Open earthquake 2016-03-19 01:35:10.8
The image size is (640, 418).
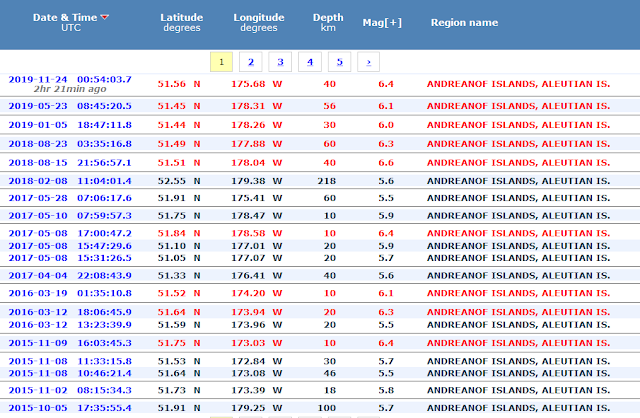click(70, 293)
